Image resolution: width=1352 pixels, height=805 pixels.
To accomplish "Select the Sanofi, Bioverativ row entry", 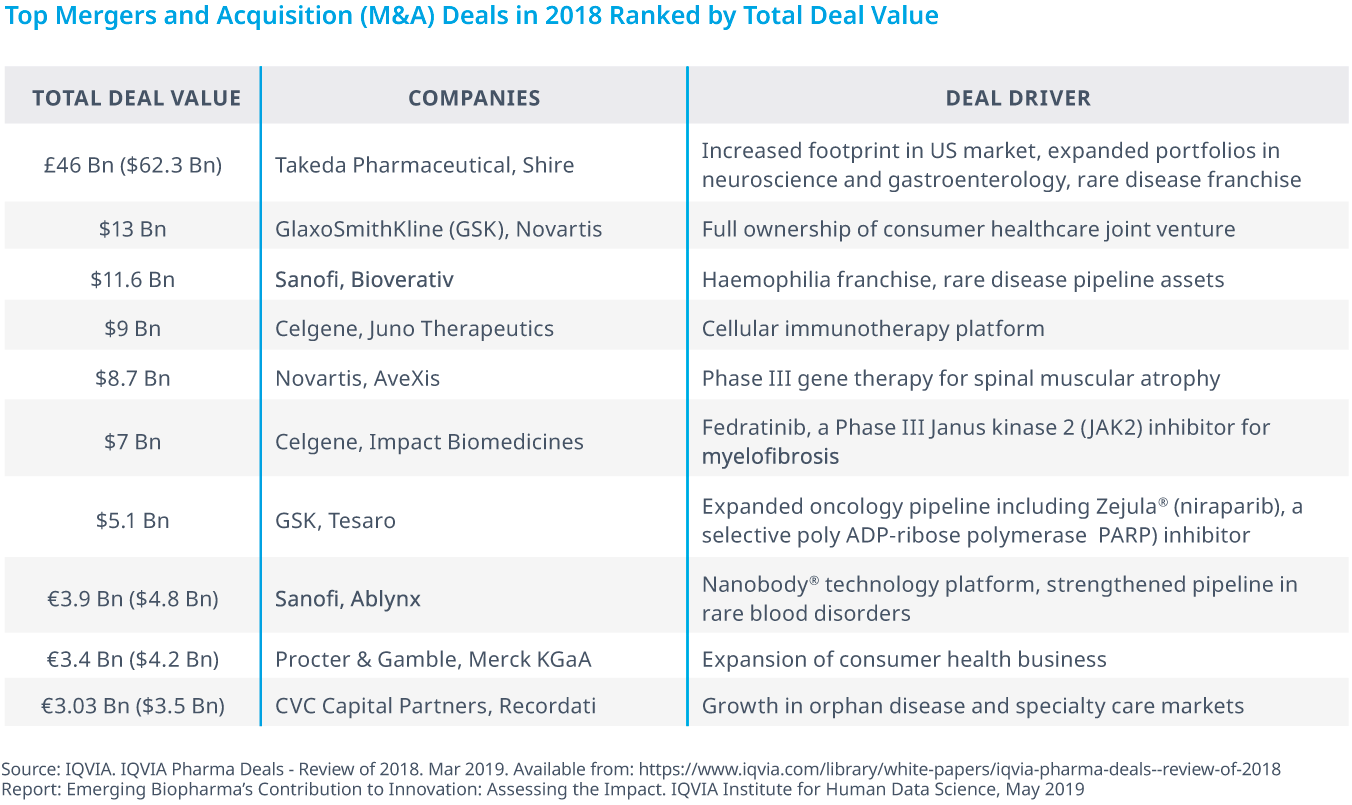I will click(x=364, y=280).
